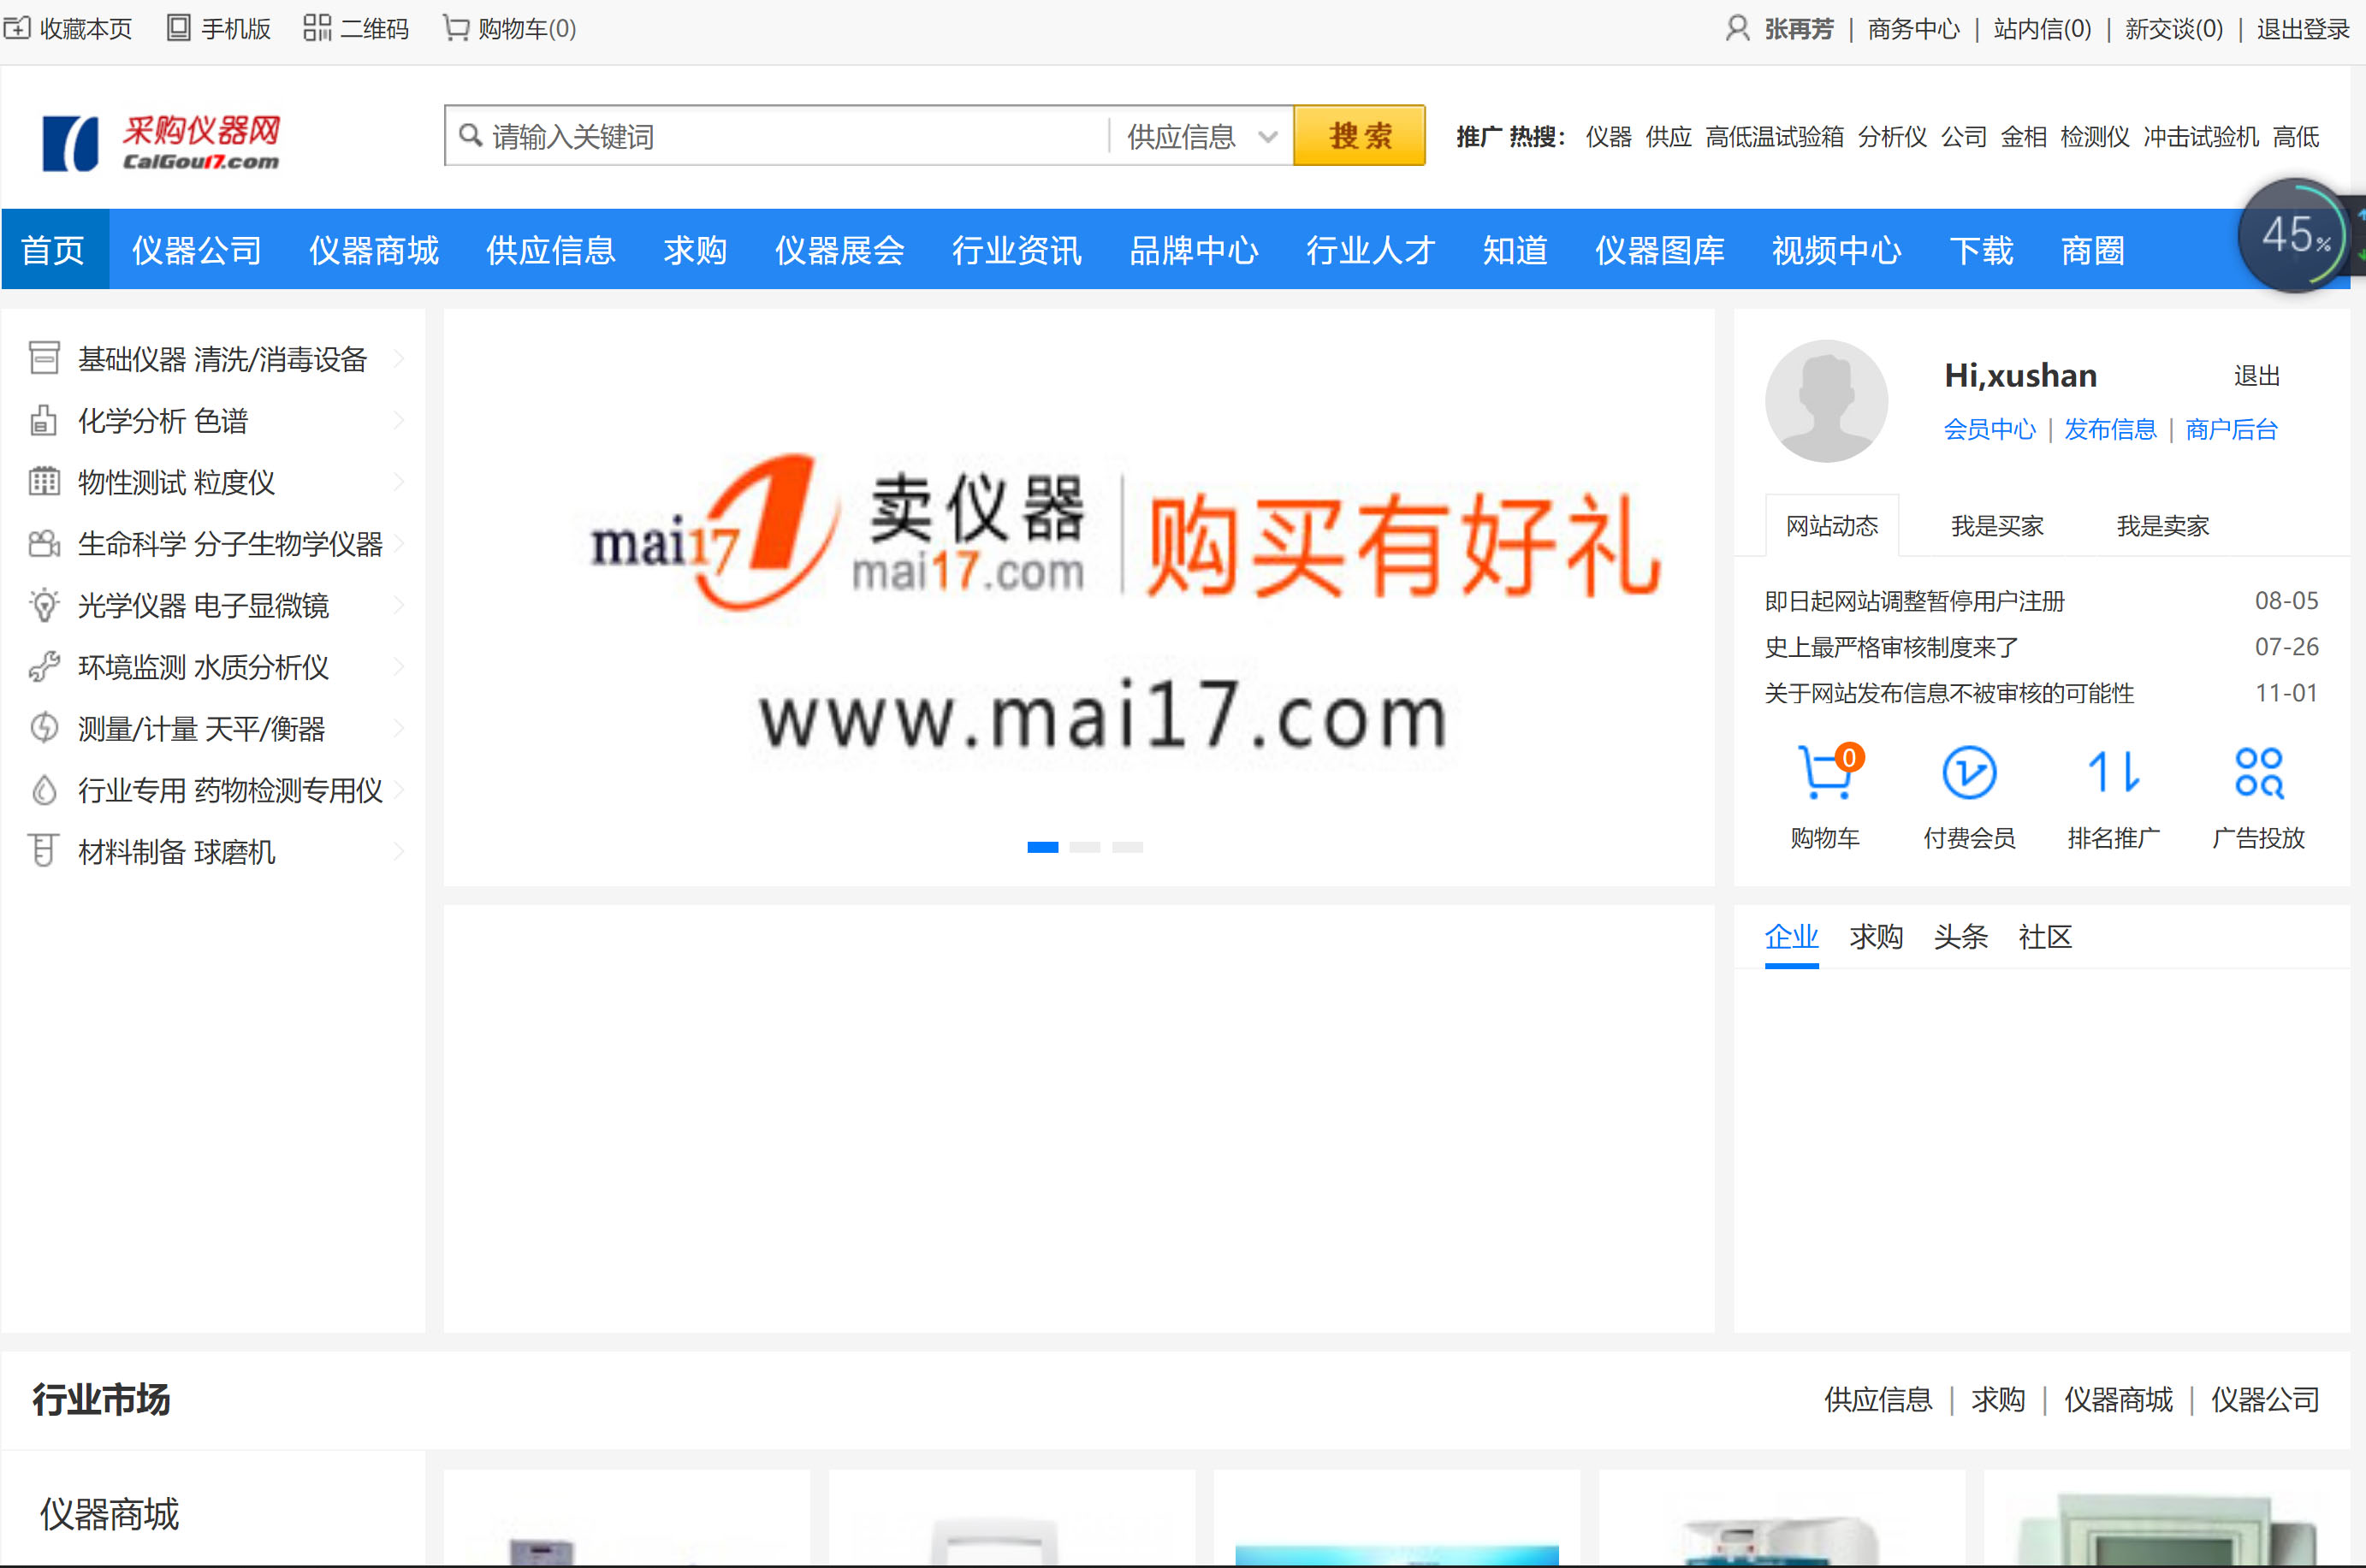Click the yellow 搜索 button
2366x1568 pixels.
click(1359, 135)
